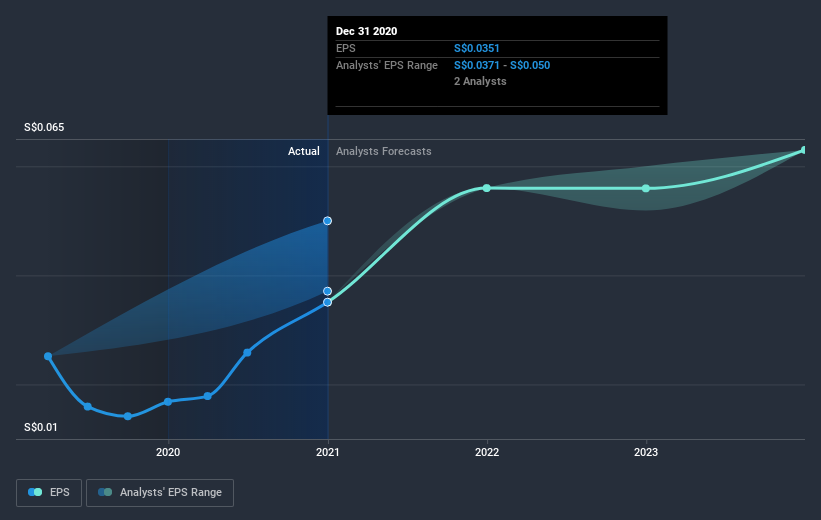Select the first EPS point in early 2019

[48, 356]
